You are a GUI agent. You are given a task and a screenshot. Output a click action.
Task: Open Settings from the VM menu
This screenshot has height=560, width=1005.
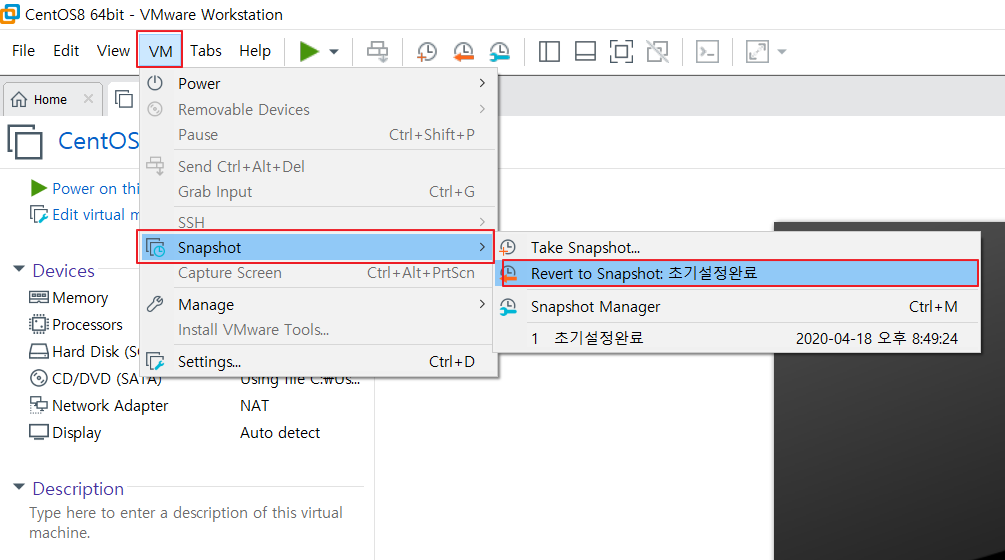coord(318,361)
